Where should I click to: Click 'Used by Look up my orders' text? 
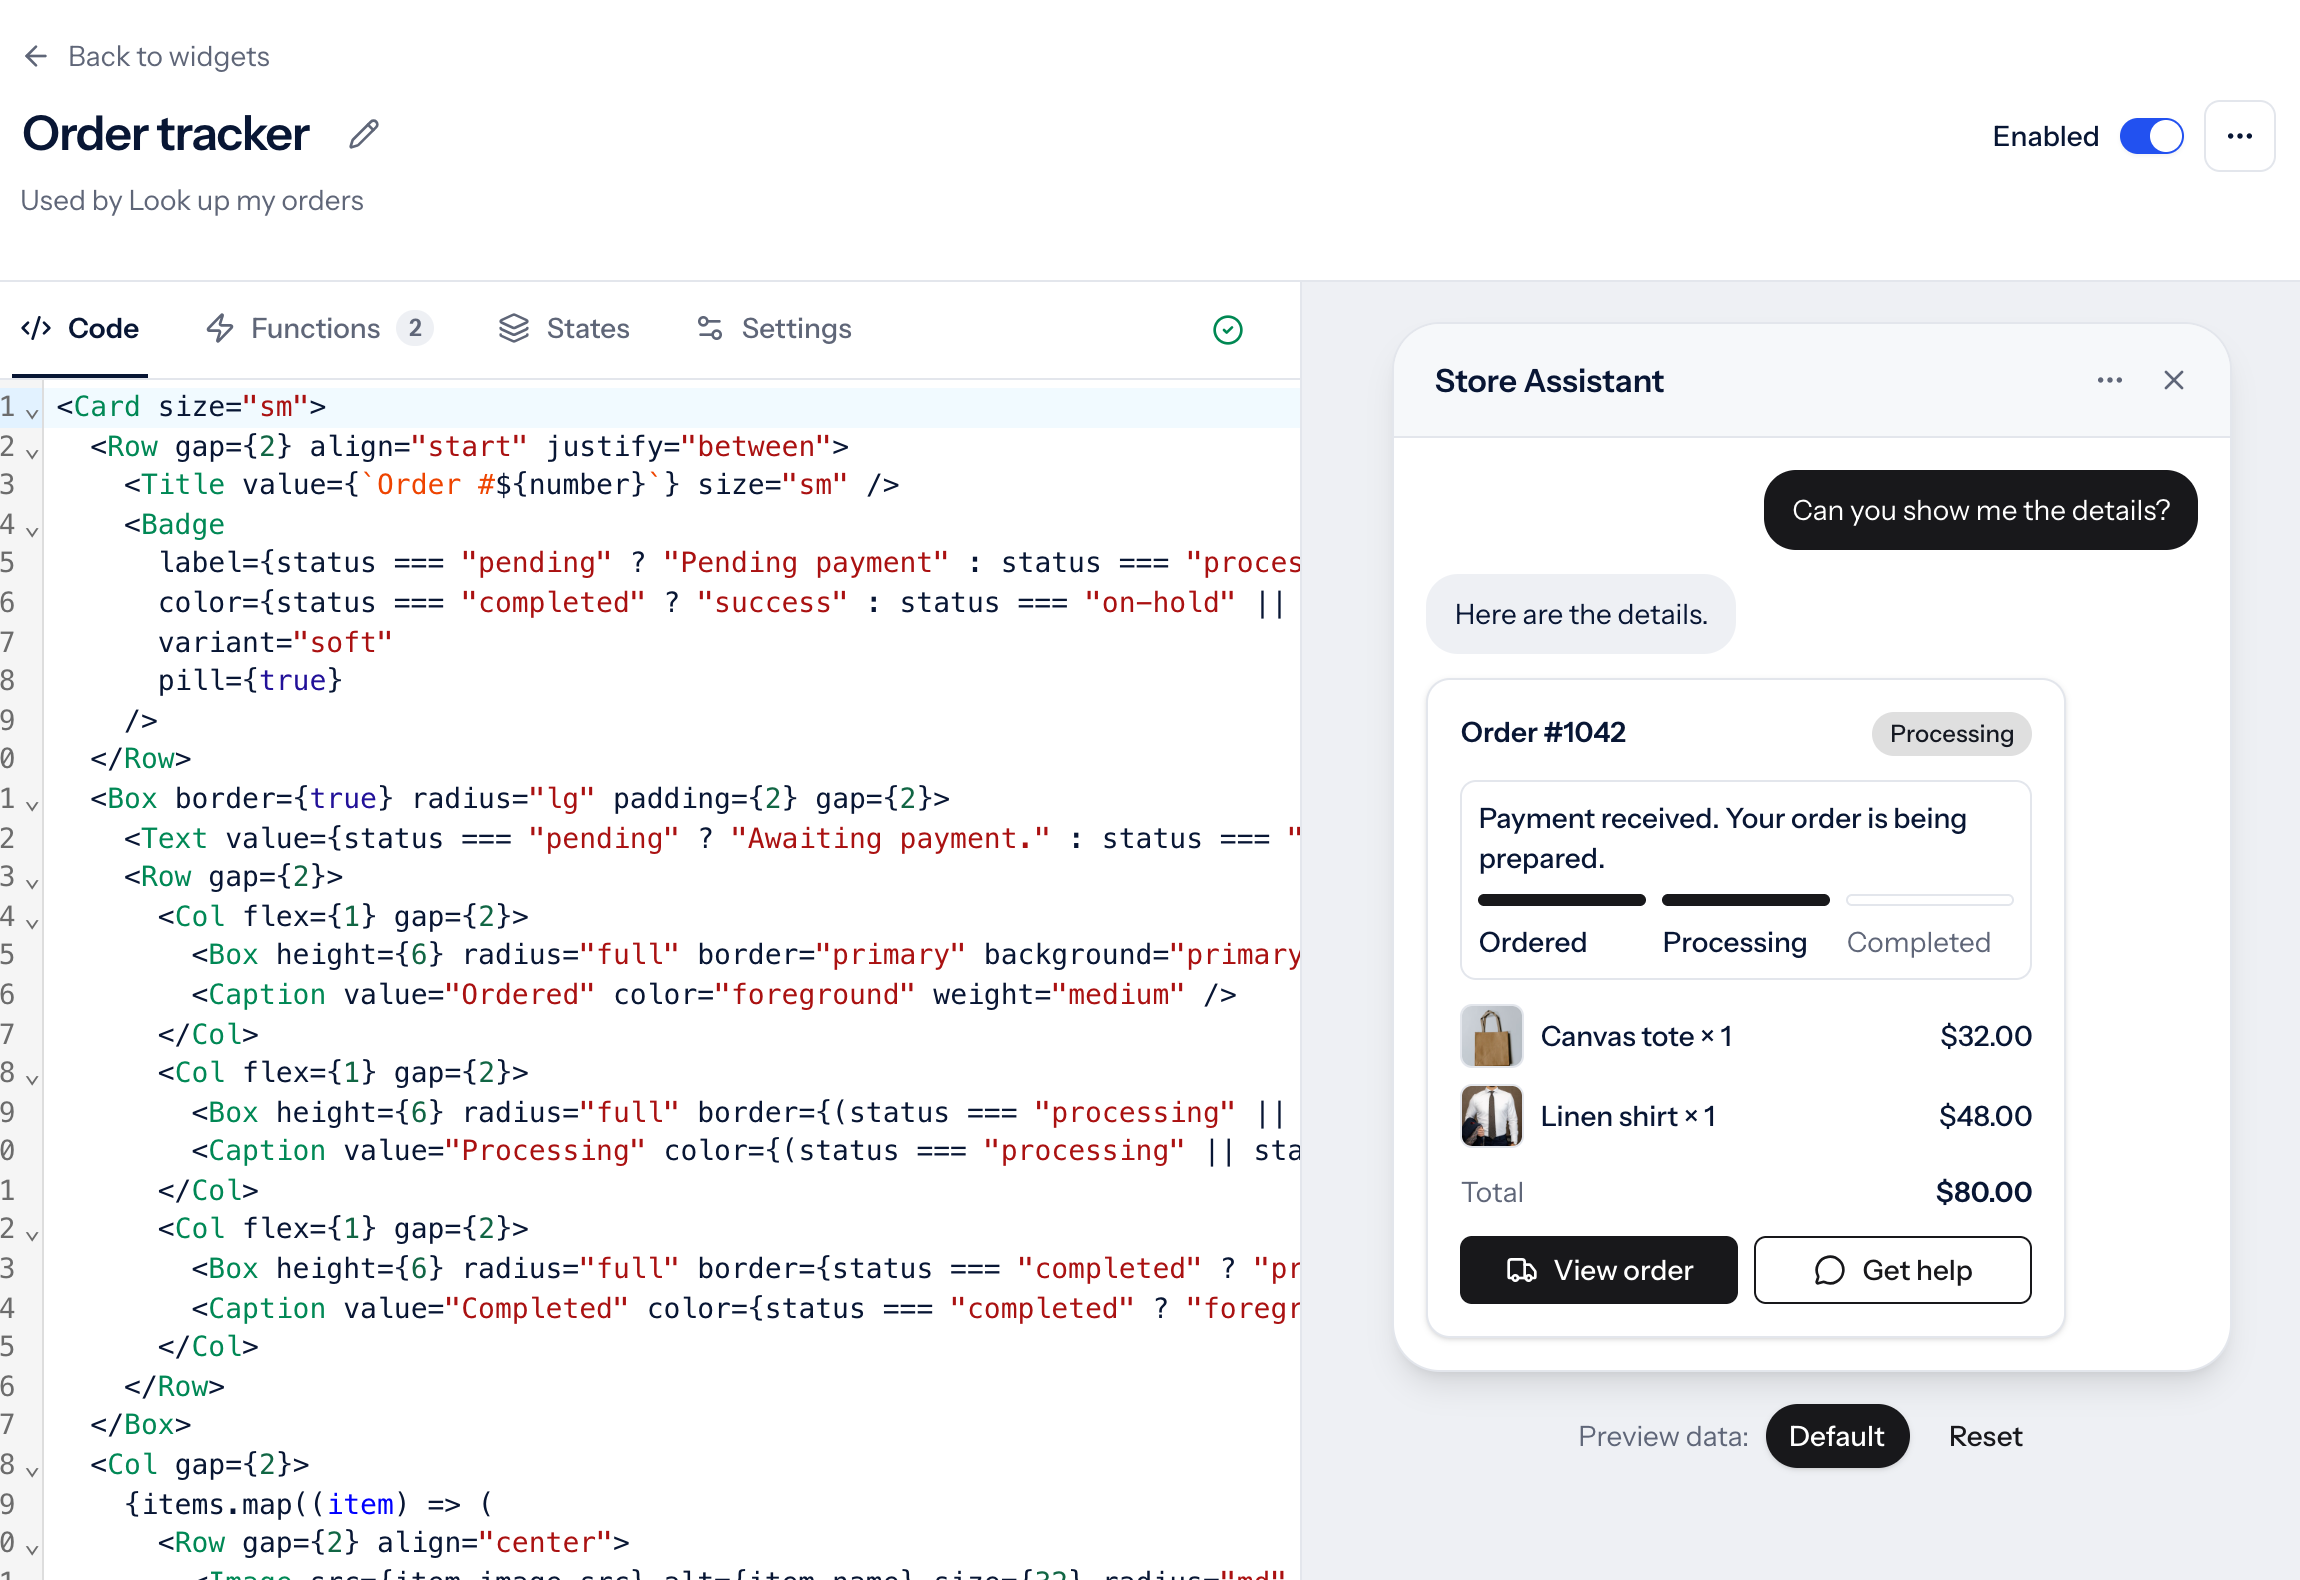(x=192, y=200)
